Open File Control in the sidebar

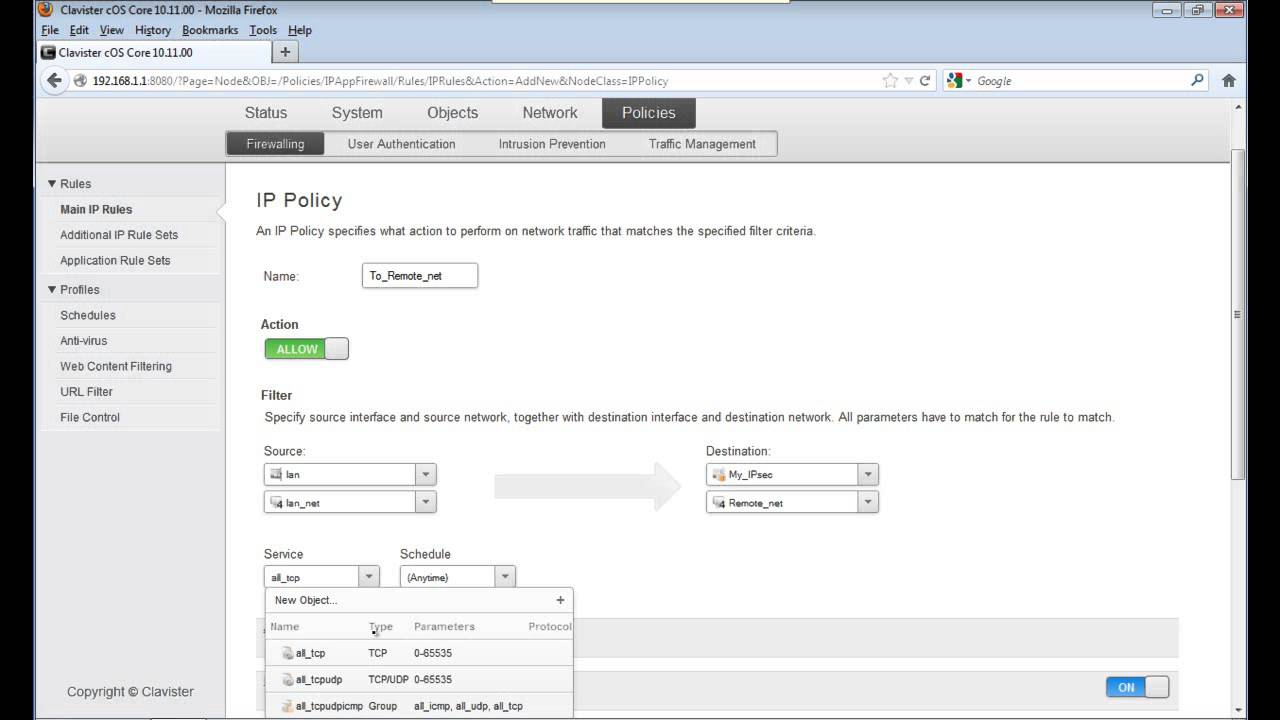click(90, 418)
